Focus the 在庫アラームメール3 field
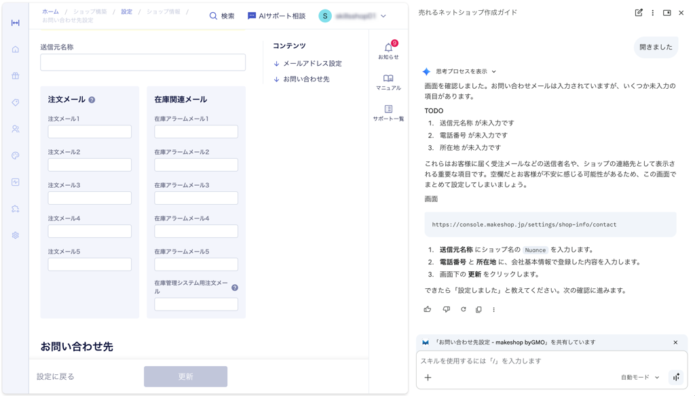This screenshot has width=695, height=396. (x=196, y=198)
